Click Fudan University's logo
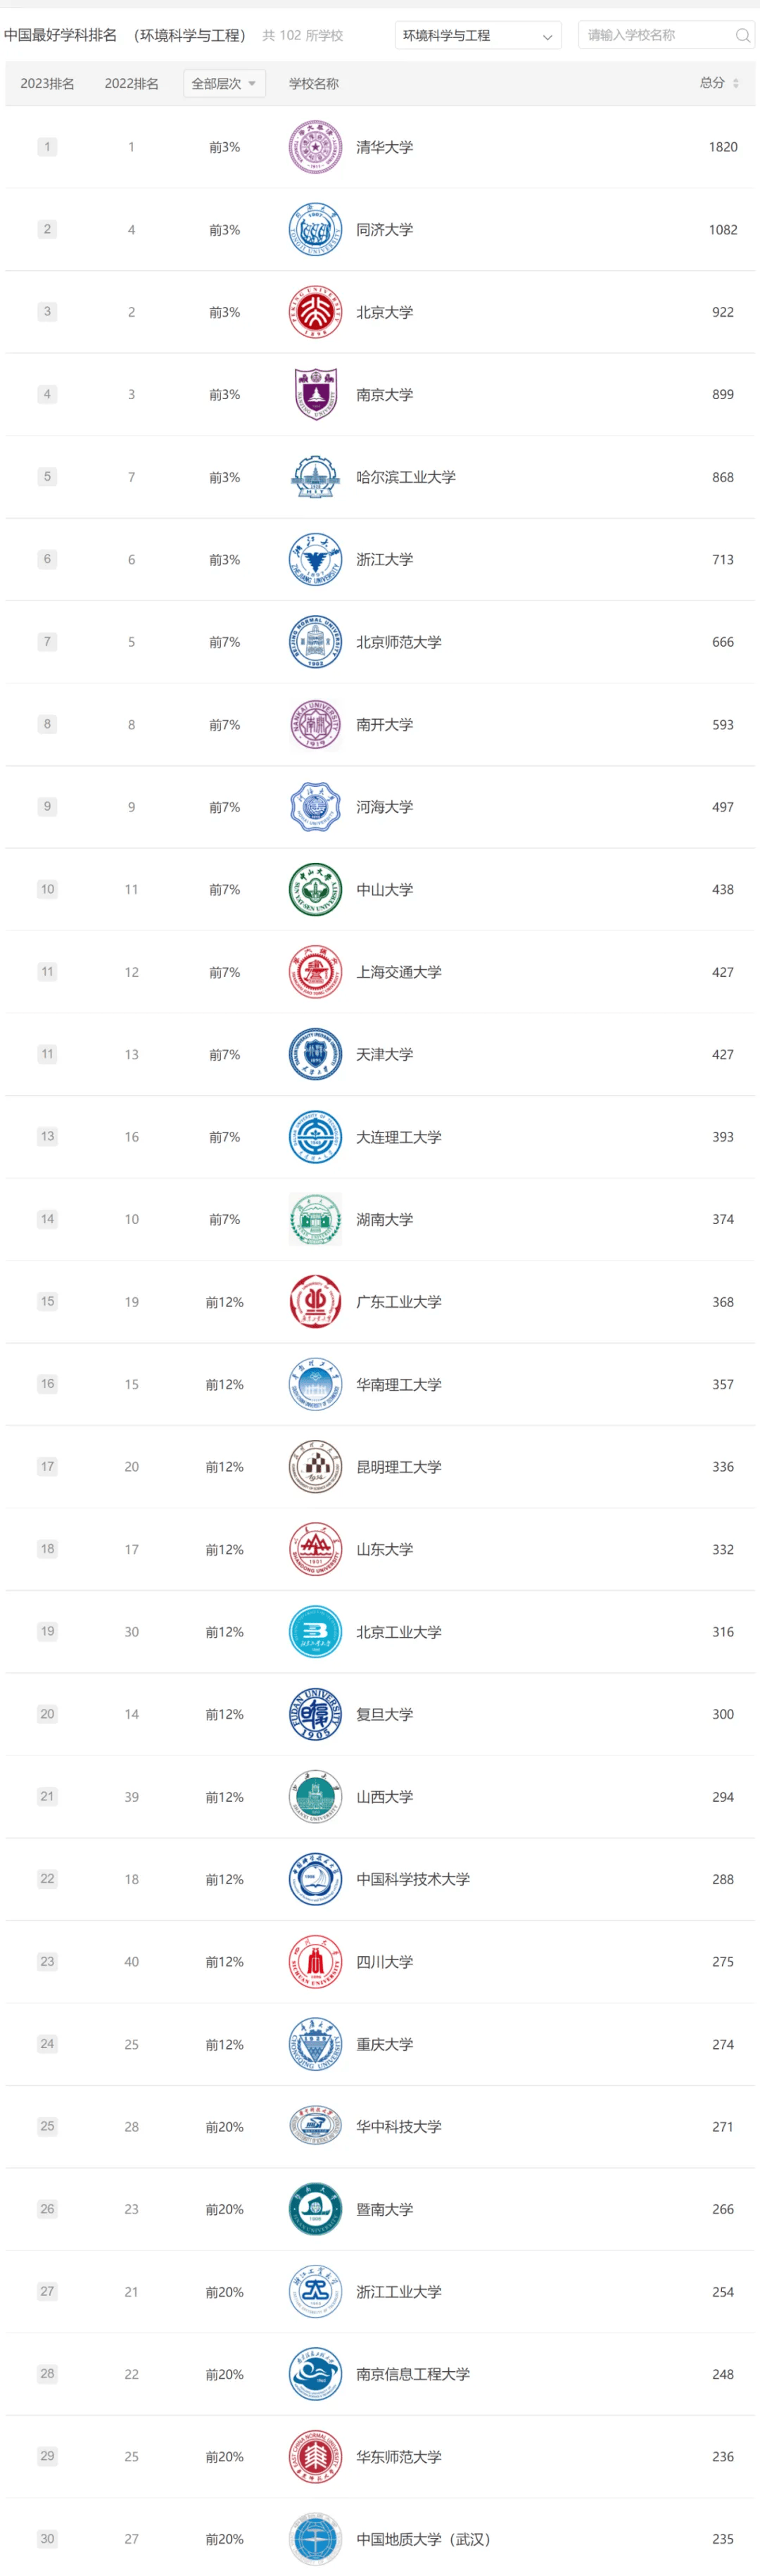The image size is (760, 2576). click(315, 1714)
